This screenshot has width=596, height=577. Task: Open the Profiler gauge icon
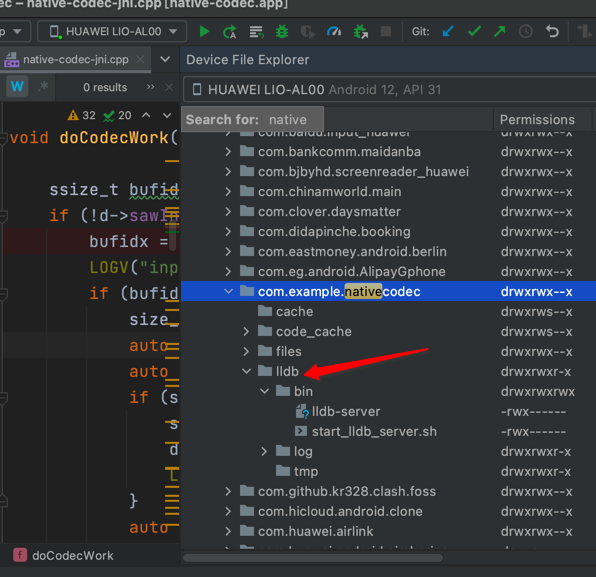334,32
